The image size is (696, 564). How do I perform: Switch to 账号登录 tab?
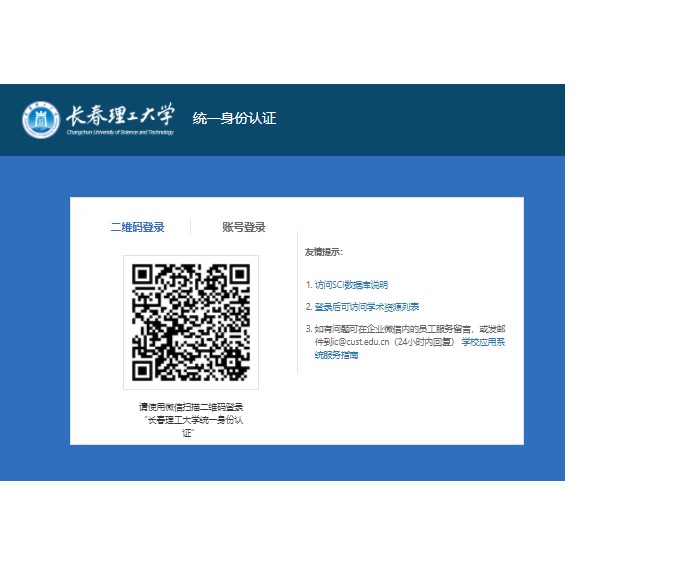244,227
